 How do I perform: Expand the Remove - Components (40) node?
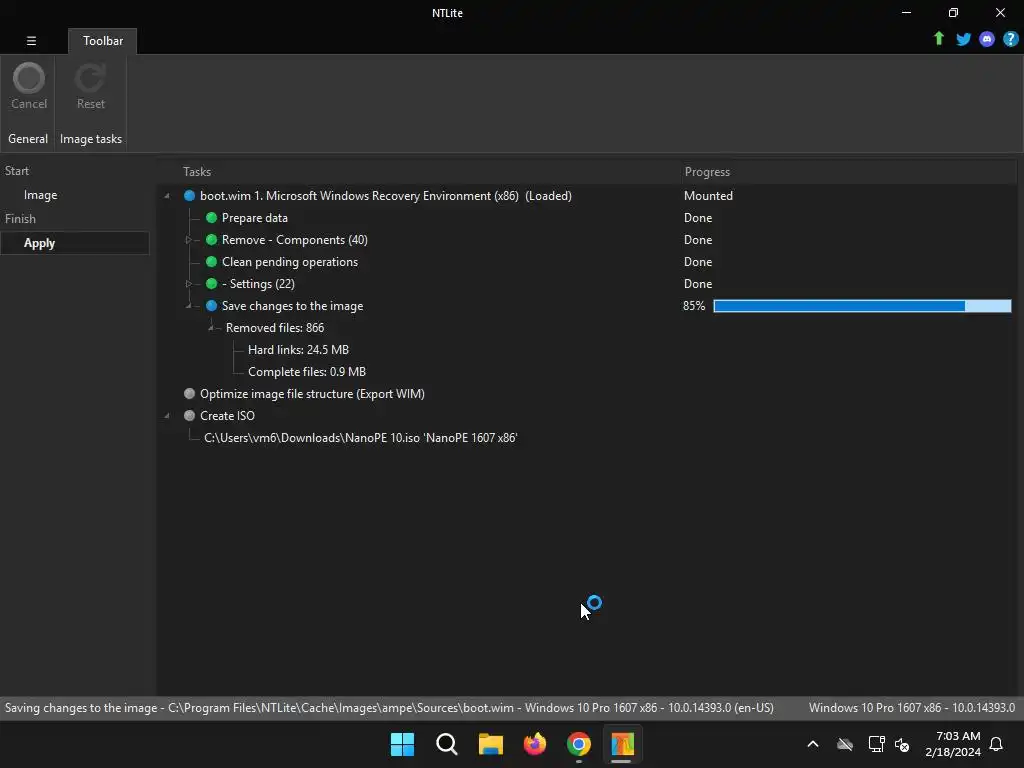(x=189, y=240)
